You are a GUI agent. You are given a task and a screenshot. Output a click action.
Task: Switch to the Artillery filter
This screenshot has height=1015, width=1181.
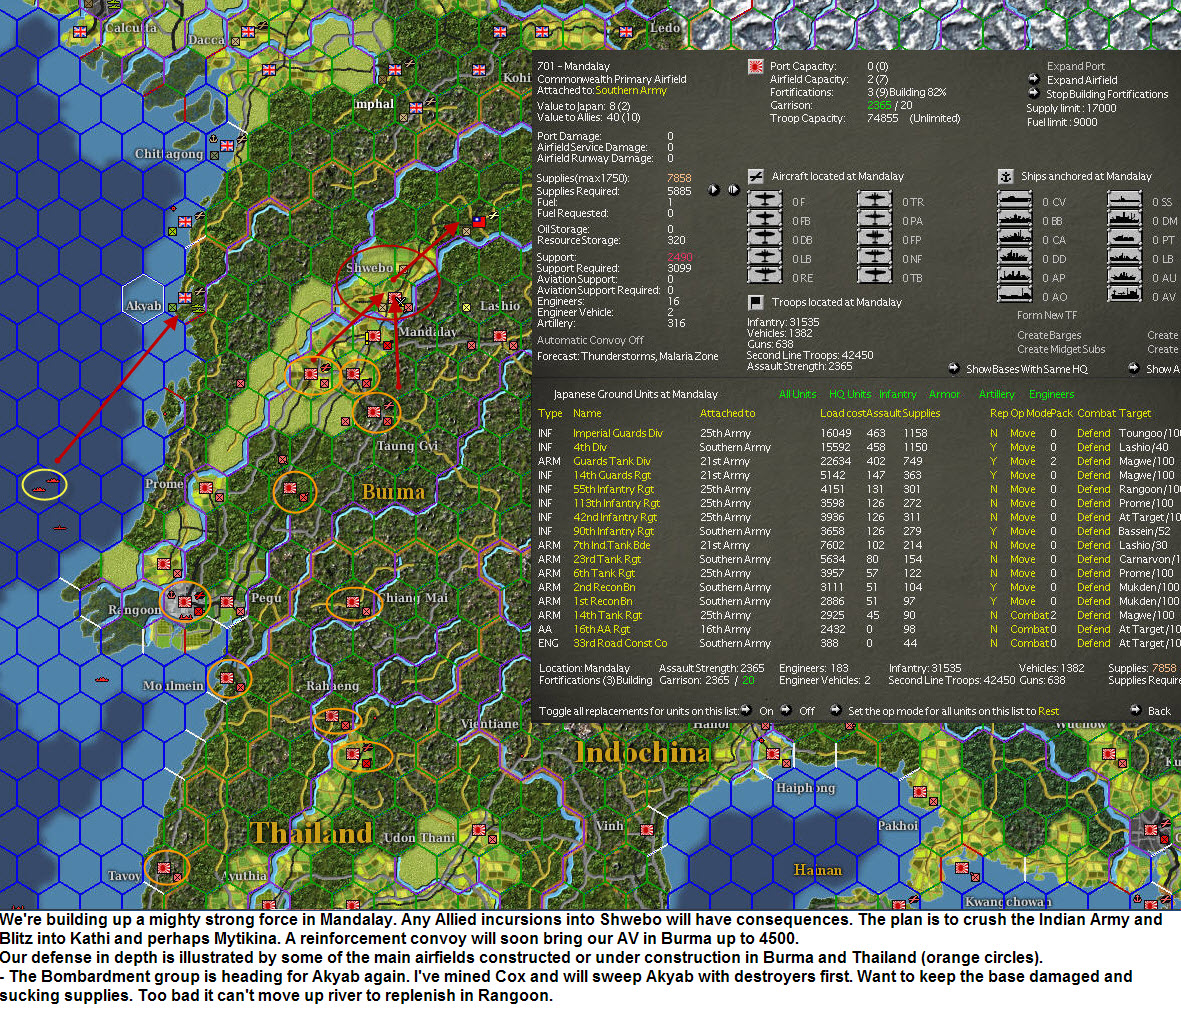point(996,394)
